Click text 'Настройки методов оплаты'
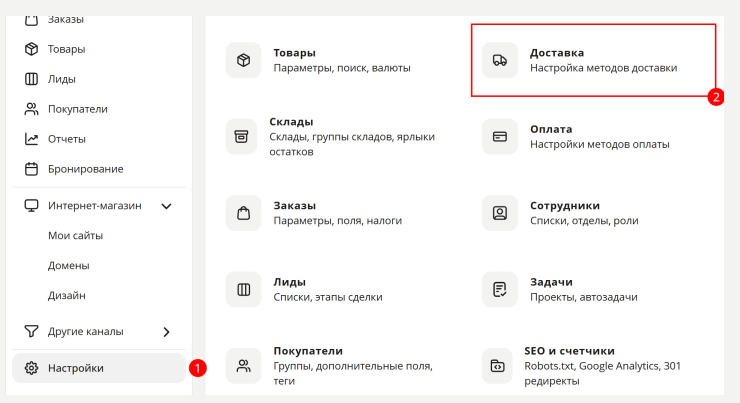740x403 pixels. click(599, 144)
